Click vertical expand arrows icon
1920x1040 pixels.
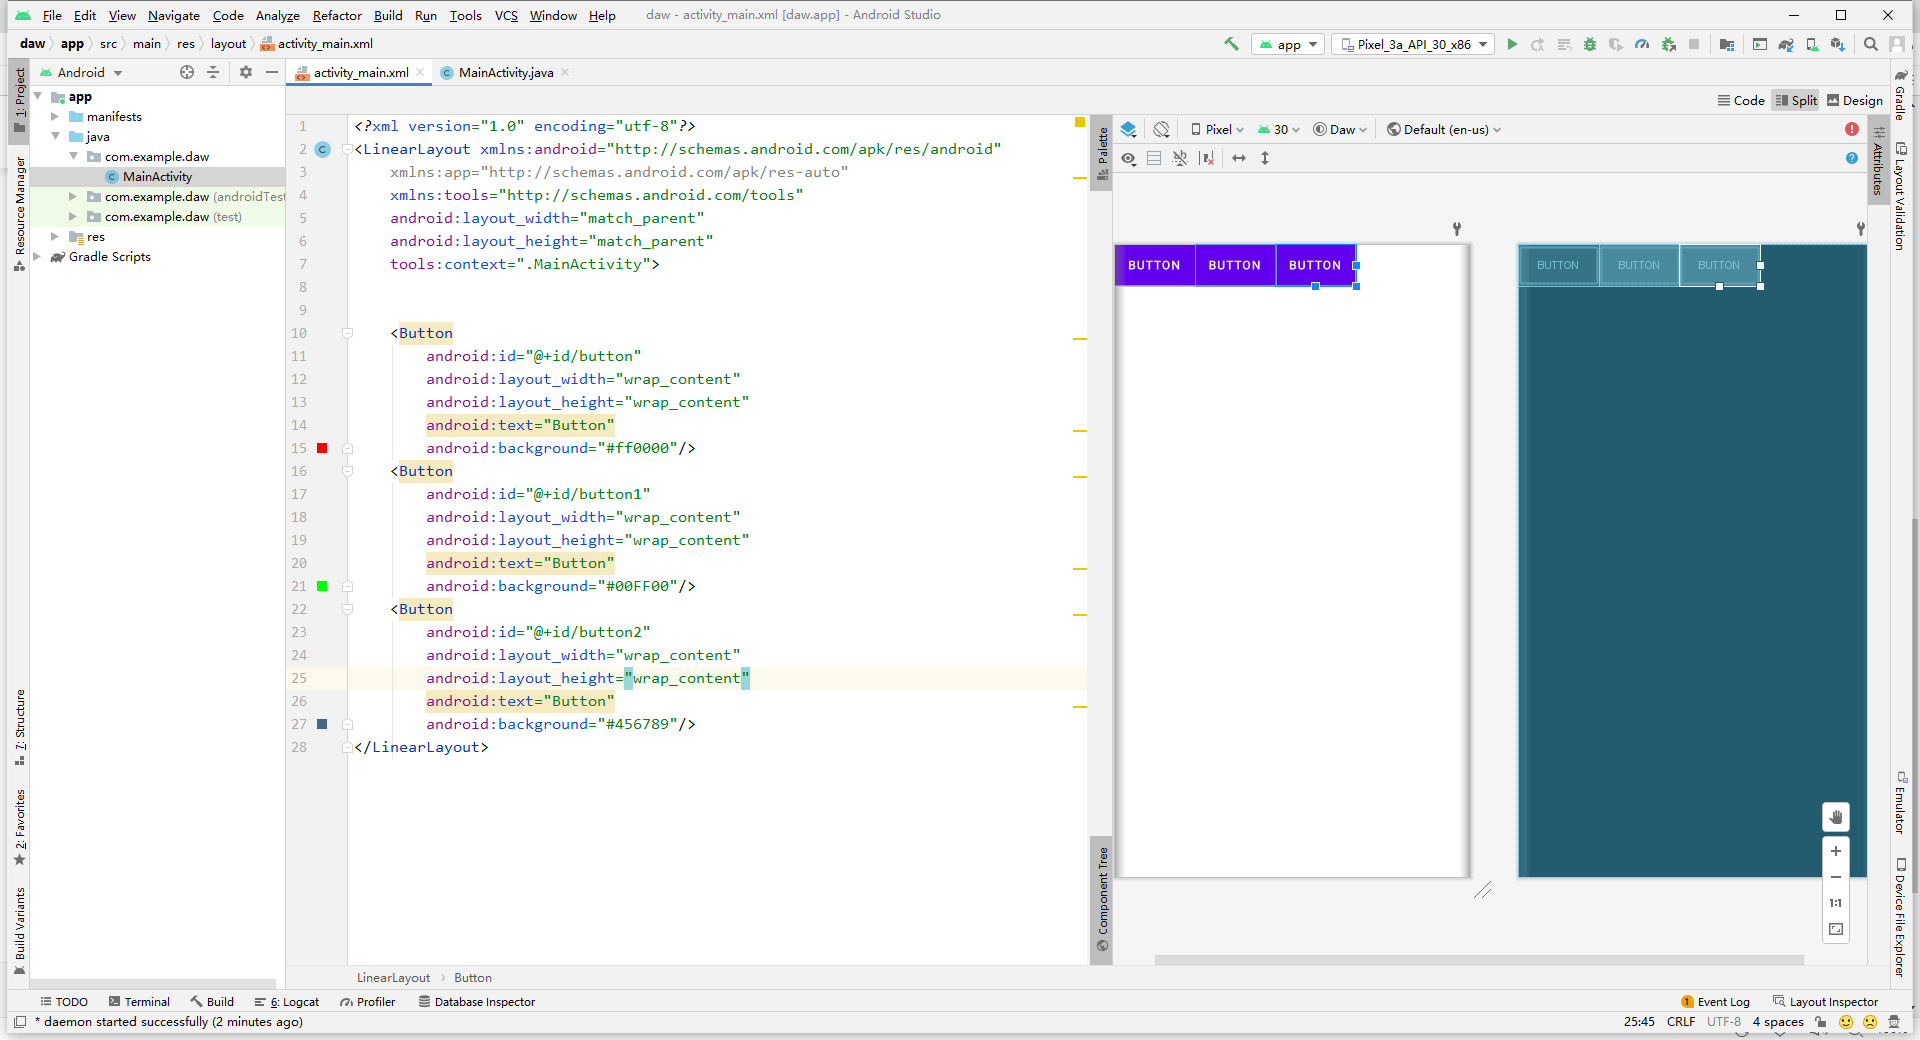[1265, 158]
